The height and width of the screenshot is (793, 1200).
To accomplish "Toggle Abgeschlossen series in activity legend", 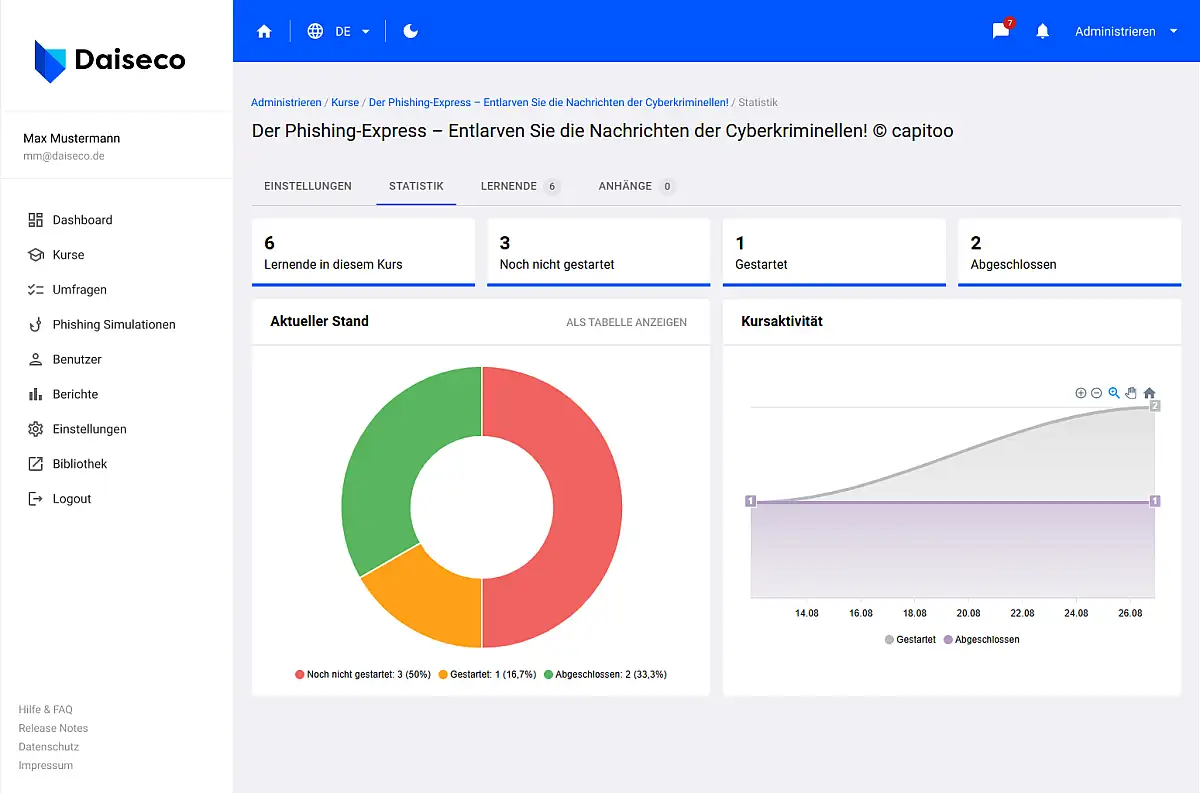I will [x=981, y=639].
